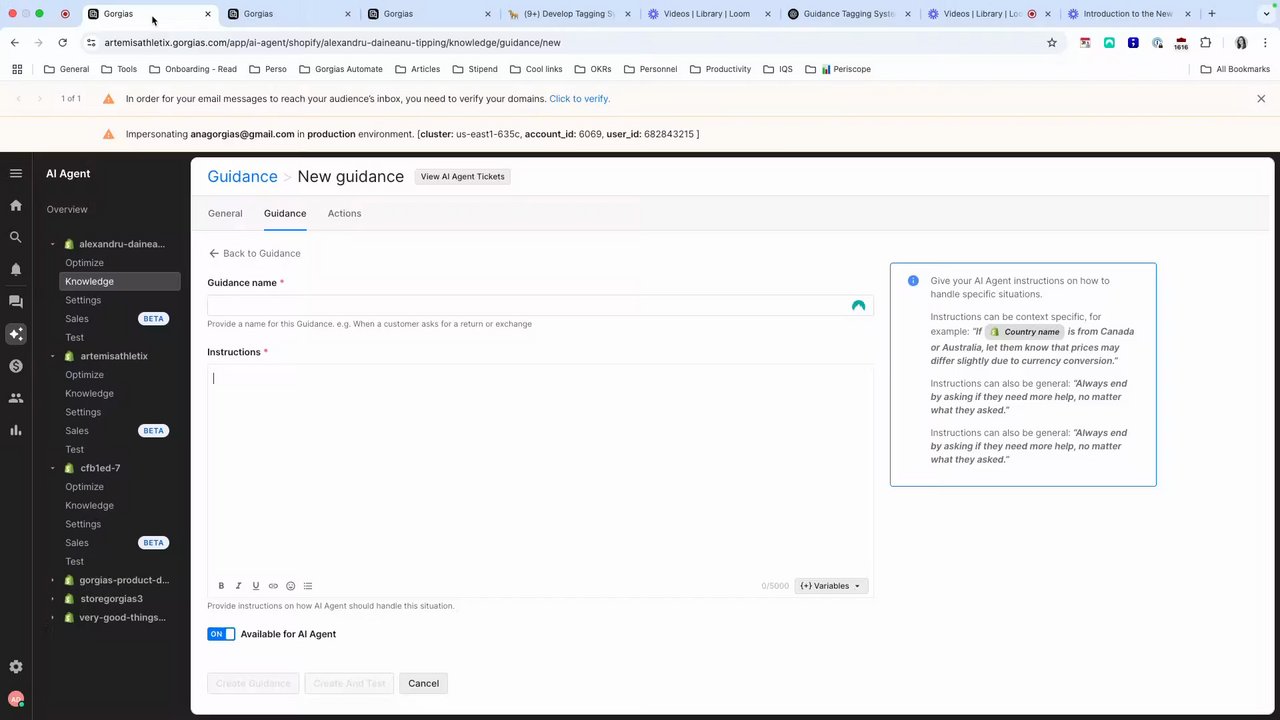Toggle the Available for AI Agent switch

pyautogui.click(x=221, y=634)
